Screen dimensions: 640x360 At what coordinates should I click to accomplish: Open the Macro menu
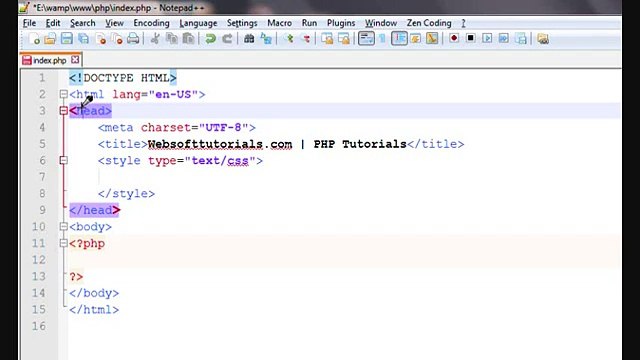click(x=280, y=23)
